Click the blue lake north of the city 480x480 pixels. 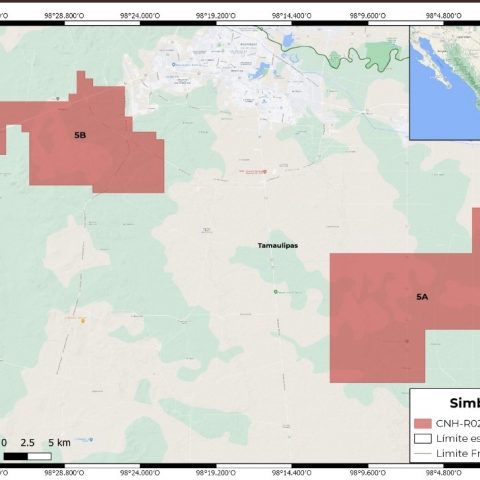(x=287, y=41)
